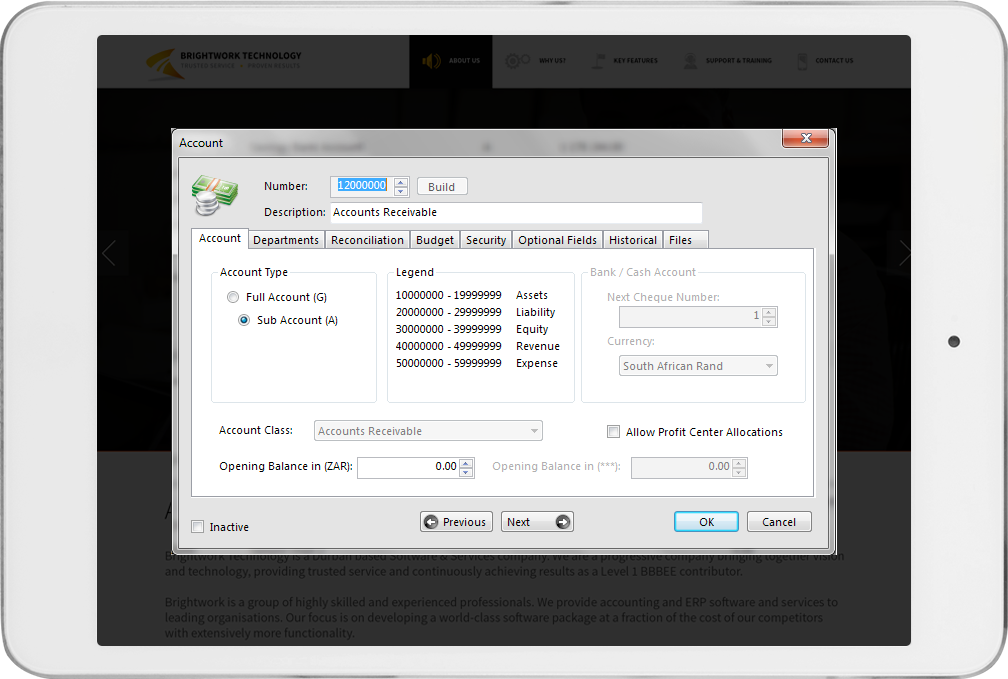Enable Allow Profit Center Allocations
1008x679 pixels.
(614, 432)
